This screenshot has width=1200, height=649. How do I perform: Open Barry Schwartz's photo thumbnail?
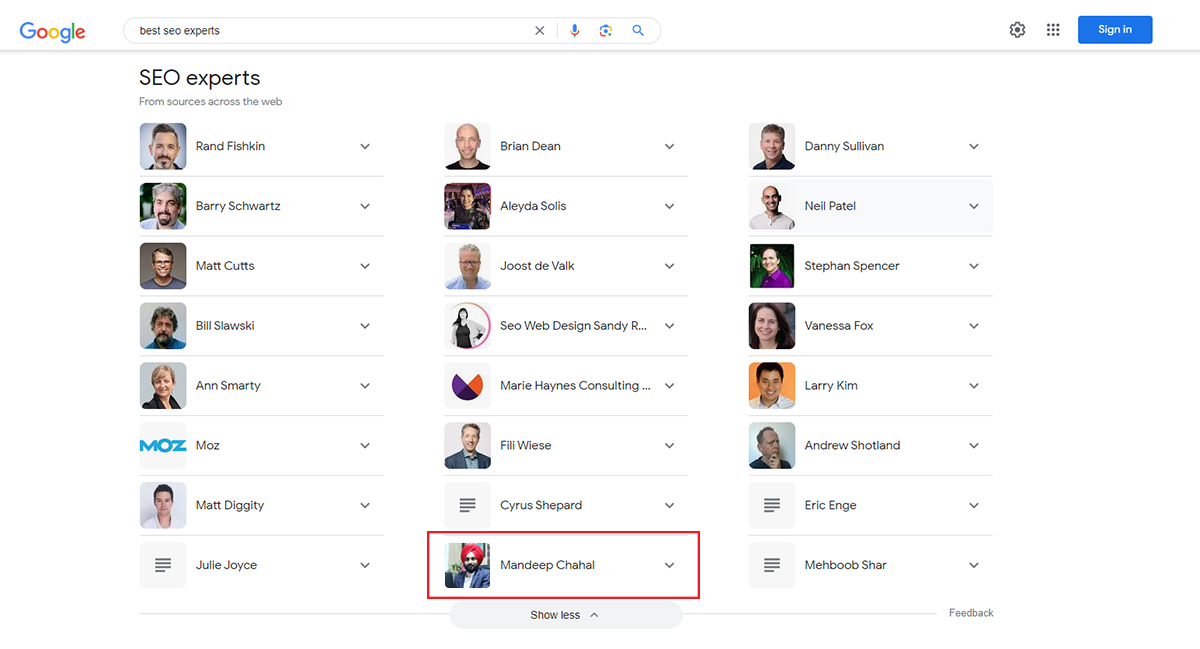tap(163, 206)
